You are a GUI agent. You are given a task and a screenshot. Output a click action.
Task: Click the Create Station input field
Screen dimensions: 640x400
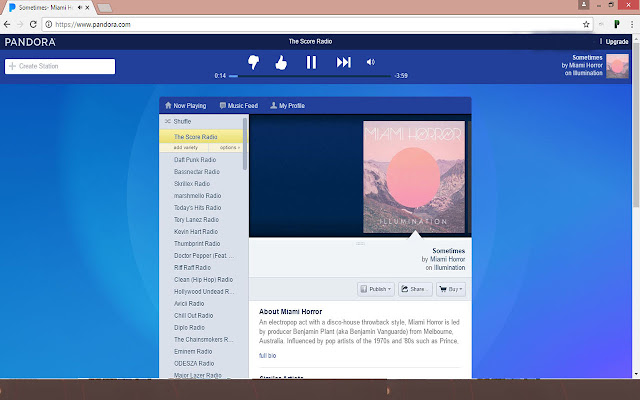tap(60, 66)
